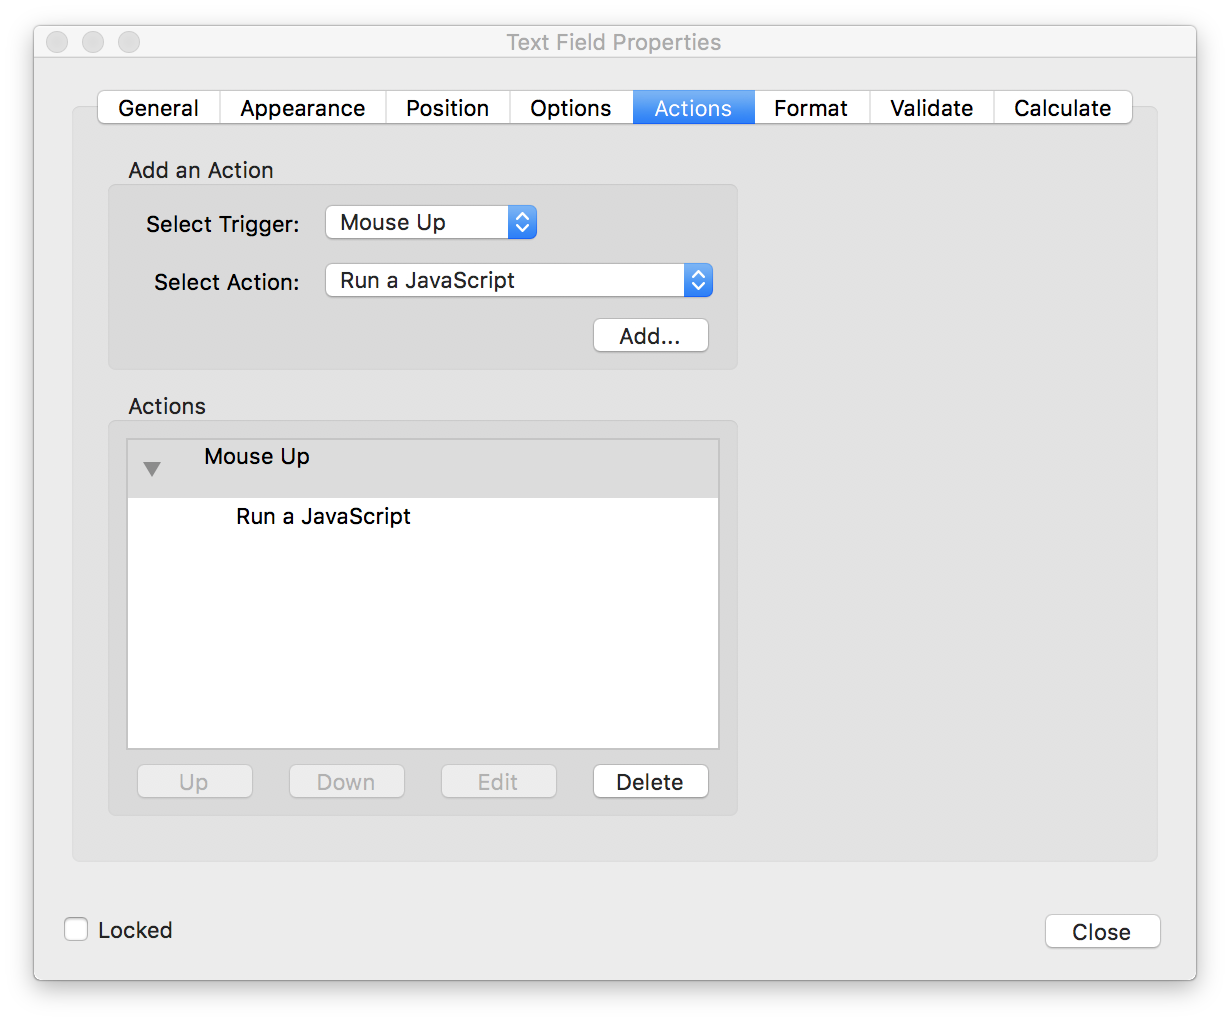Delete the selected action
The height and width of the screenshot is (1022, 1230).
650,781
